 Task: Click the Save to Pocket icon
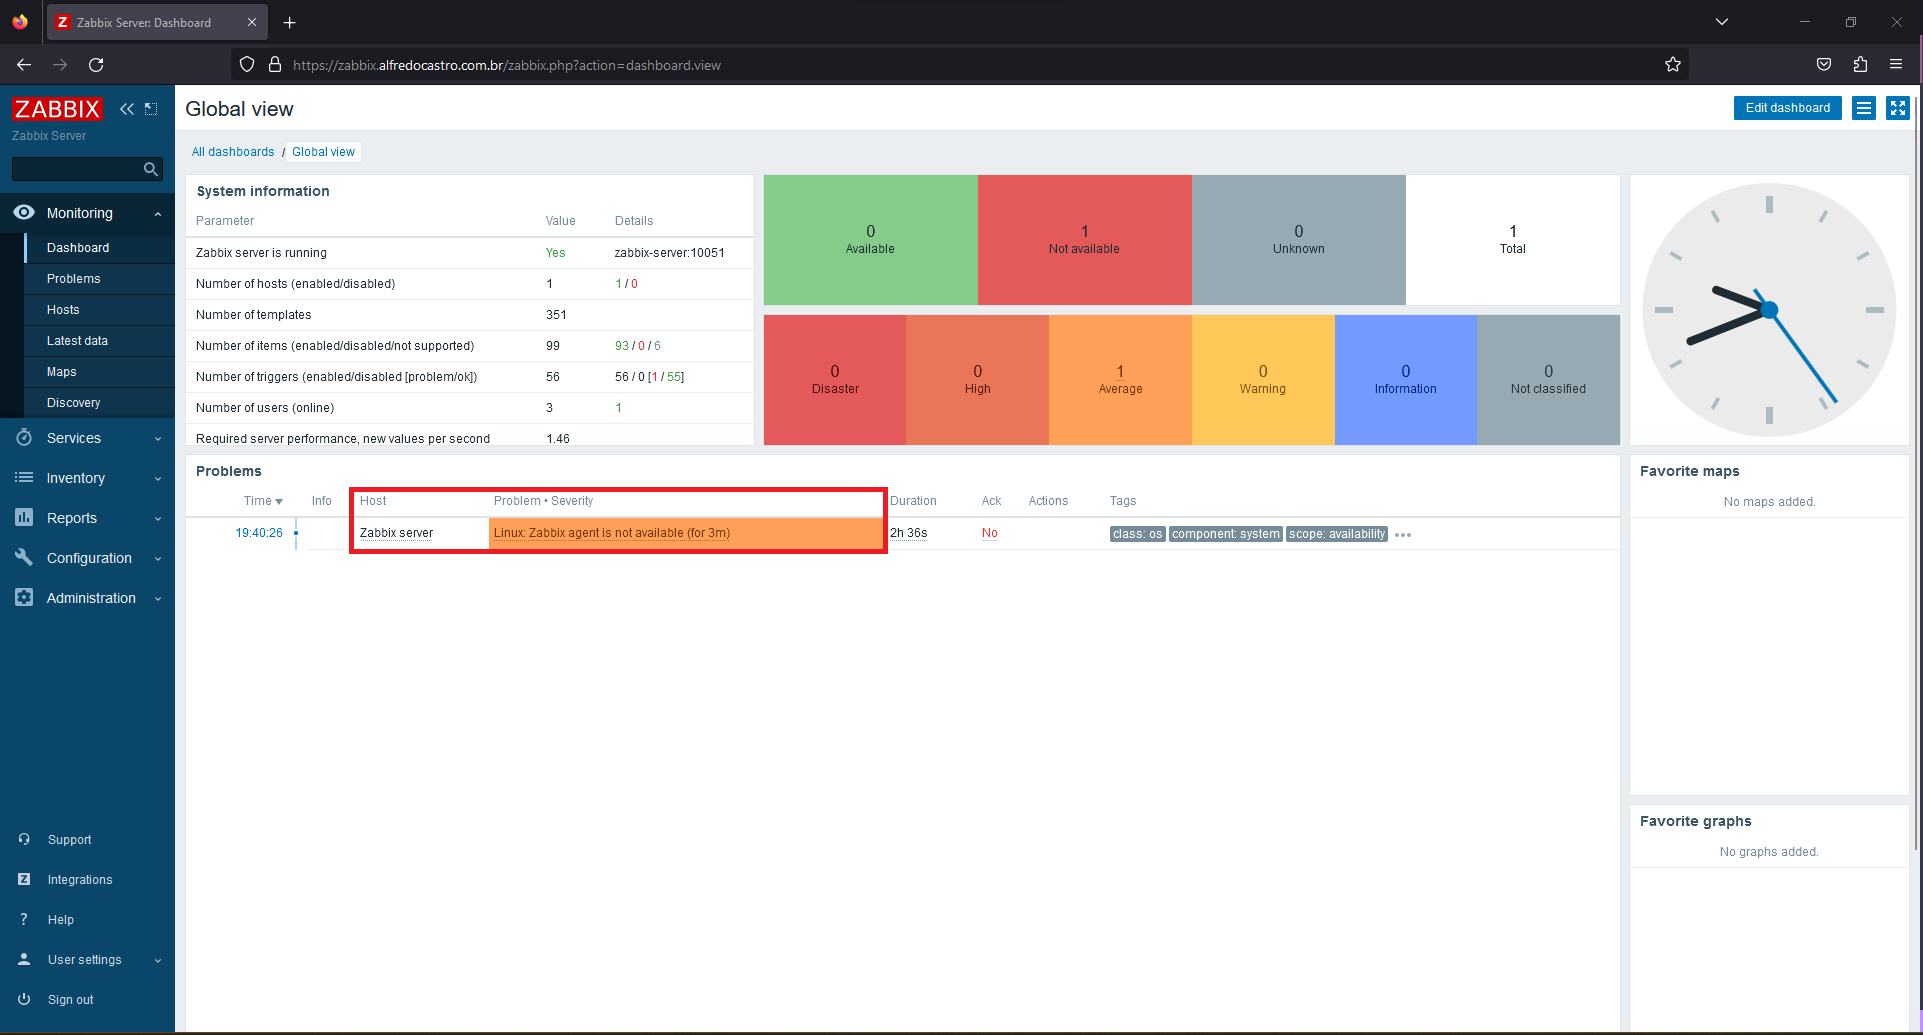click(x=1824, y=65)
